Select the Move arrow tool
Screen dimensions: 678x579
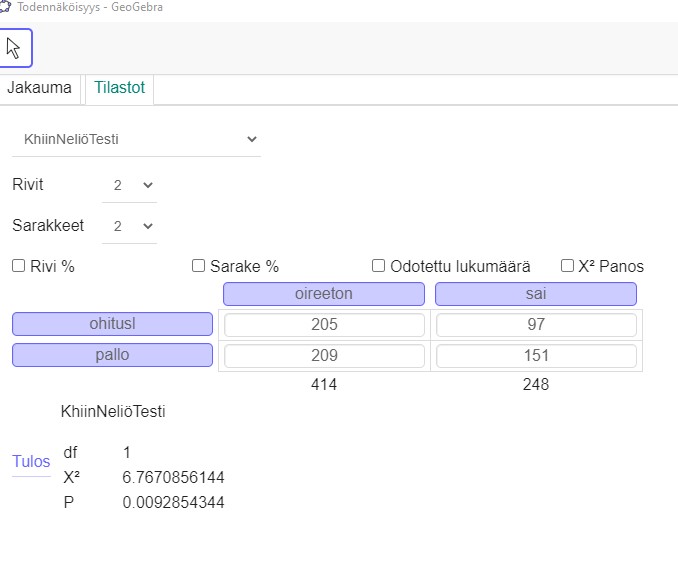click(x=15, y=48)
